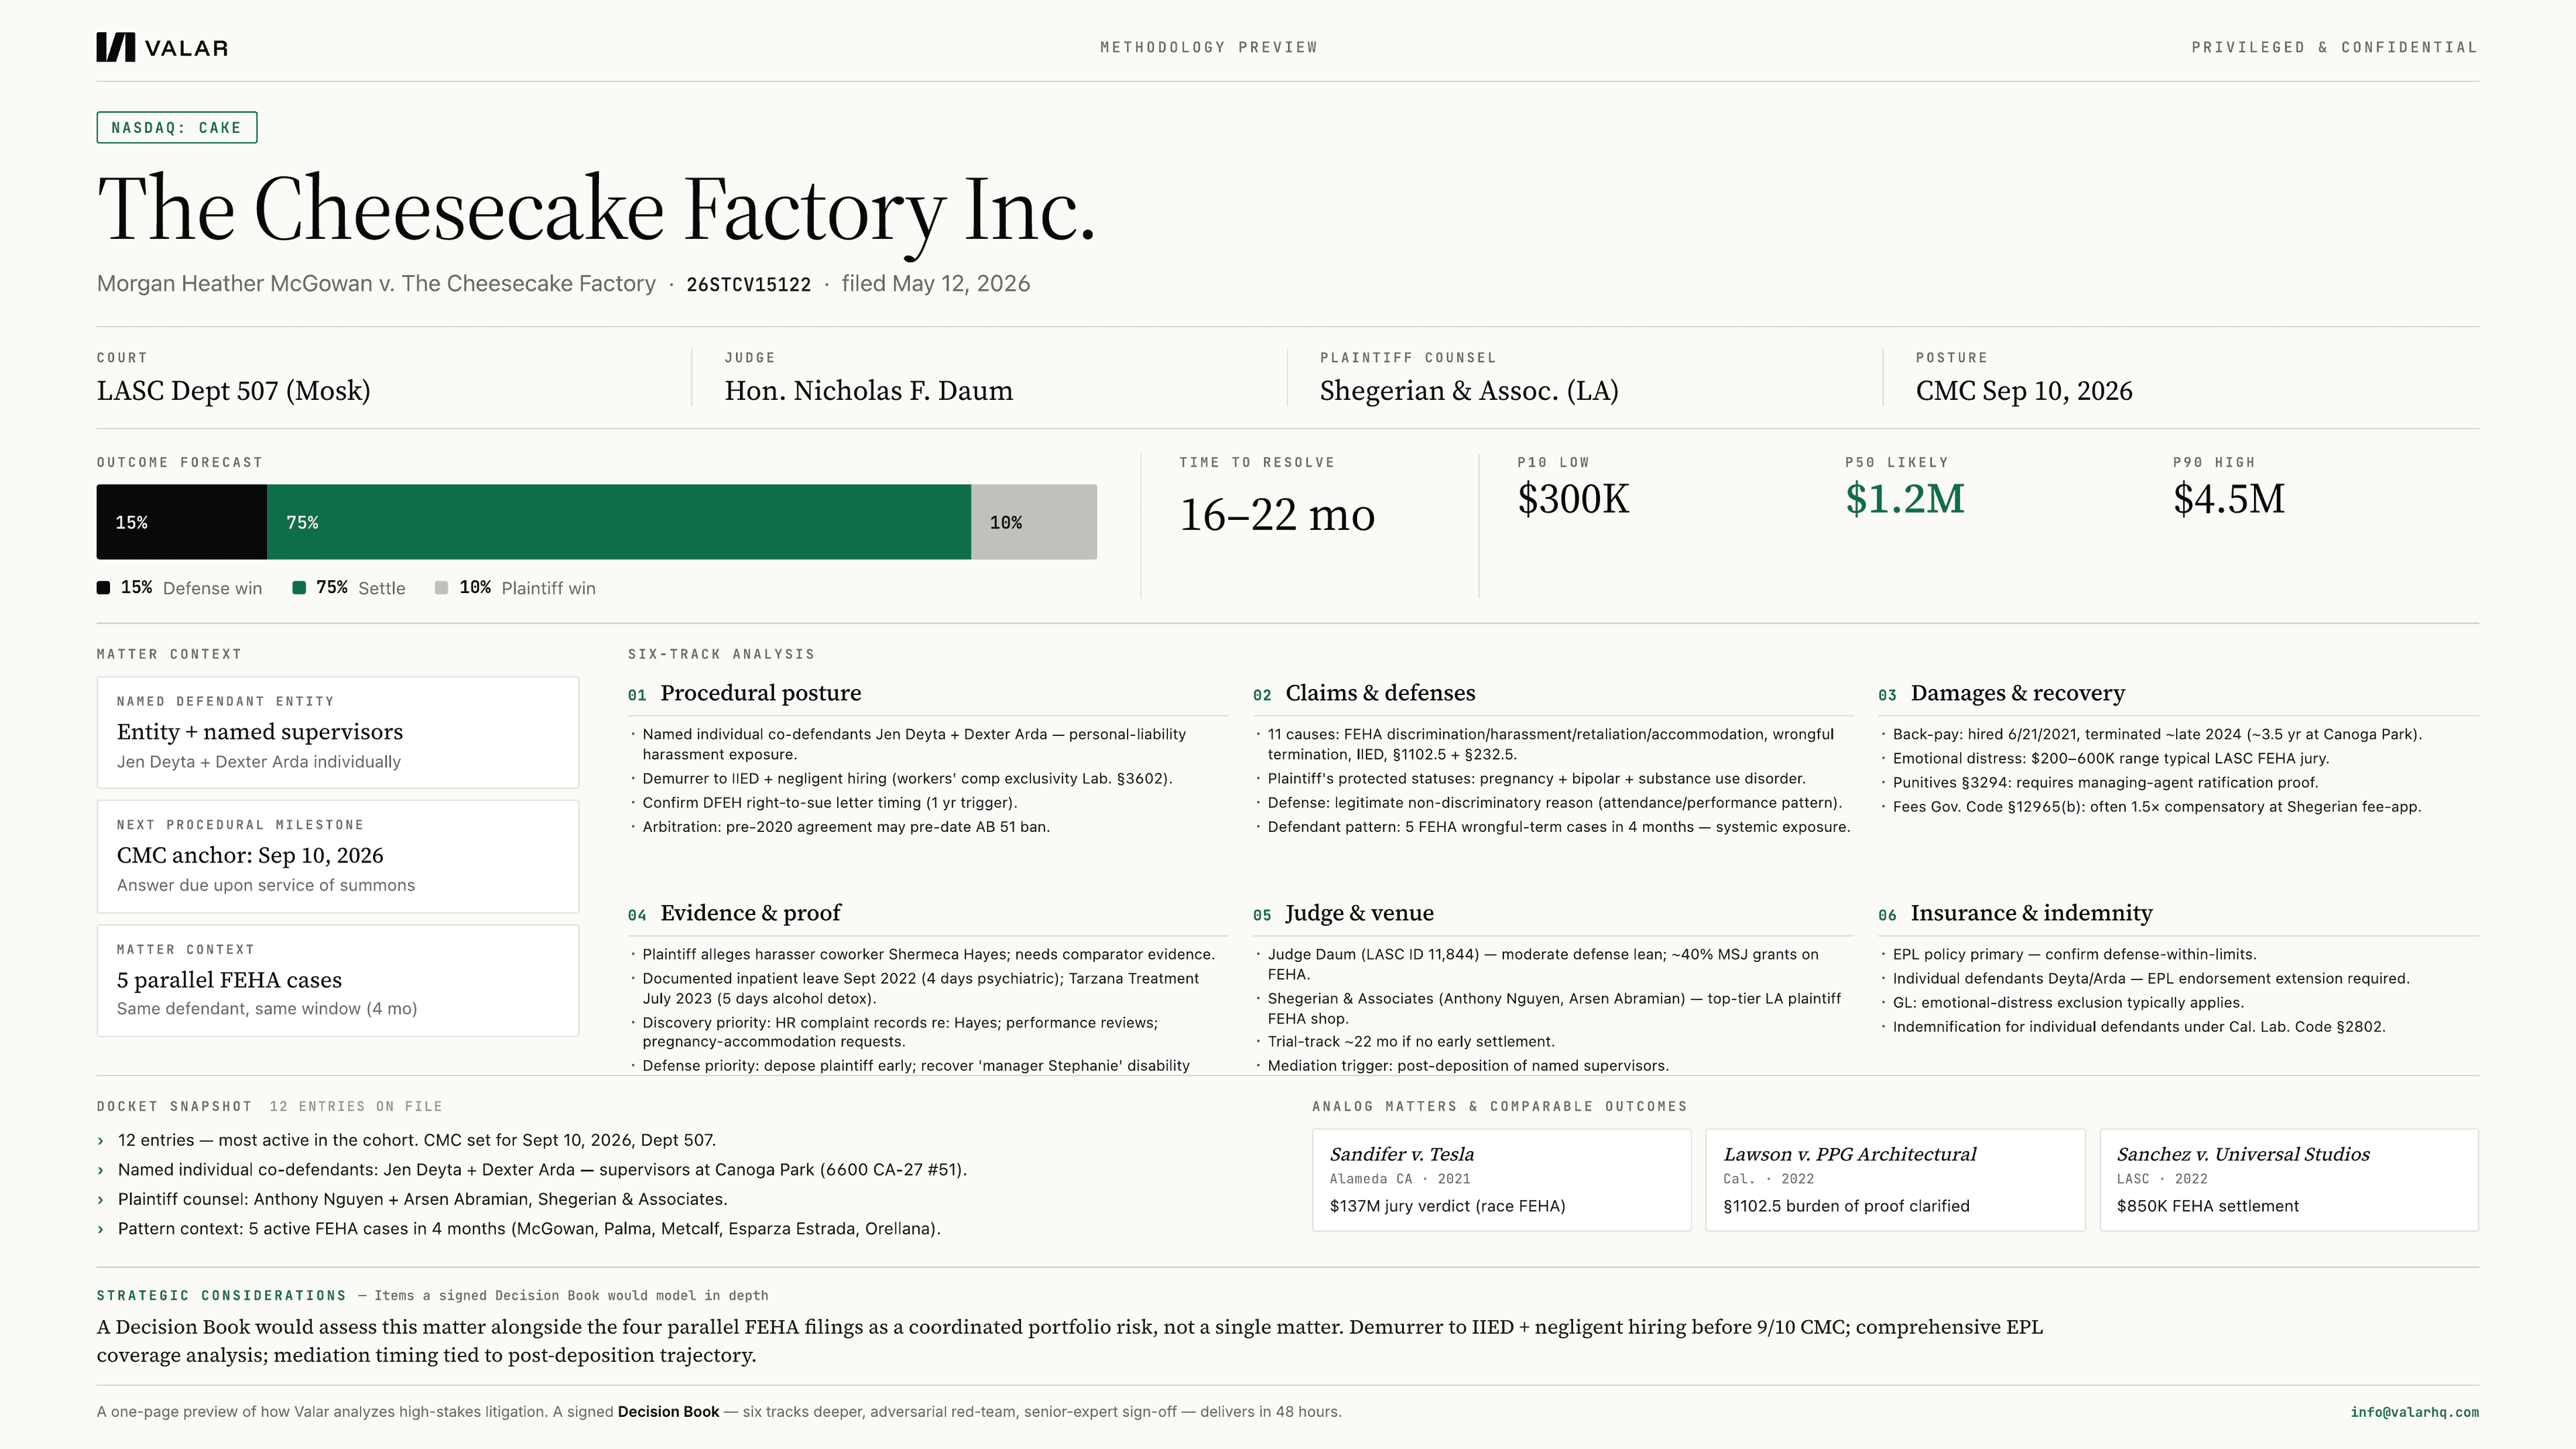The height and width of the screenshot is (1449, 2576).
Task: Click Shegerian & Assoc. (LA) counsel value
Action: (1469, 391)
